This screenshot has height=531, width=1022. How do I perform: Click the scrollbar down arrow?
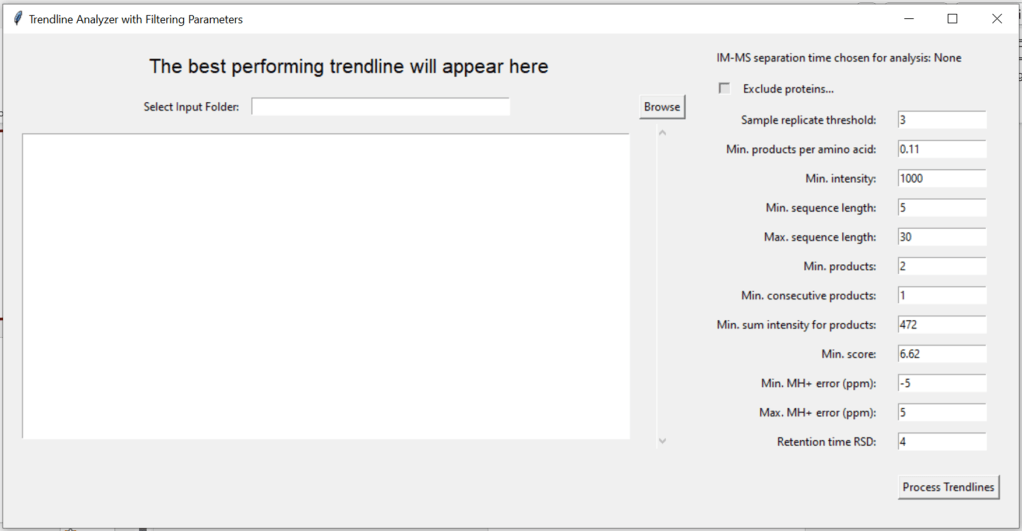click(661, 441)
